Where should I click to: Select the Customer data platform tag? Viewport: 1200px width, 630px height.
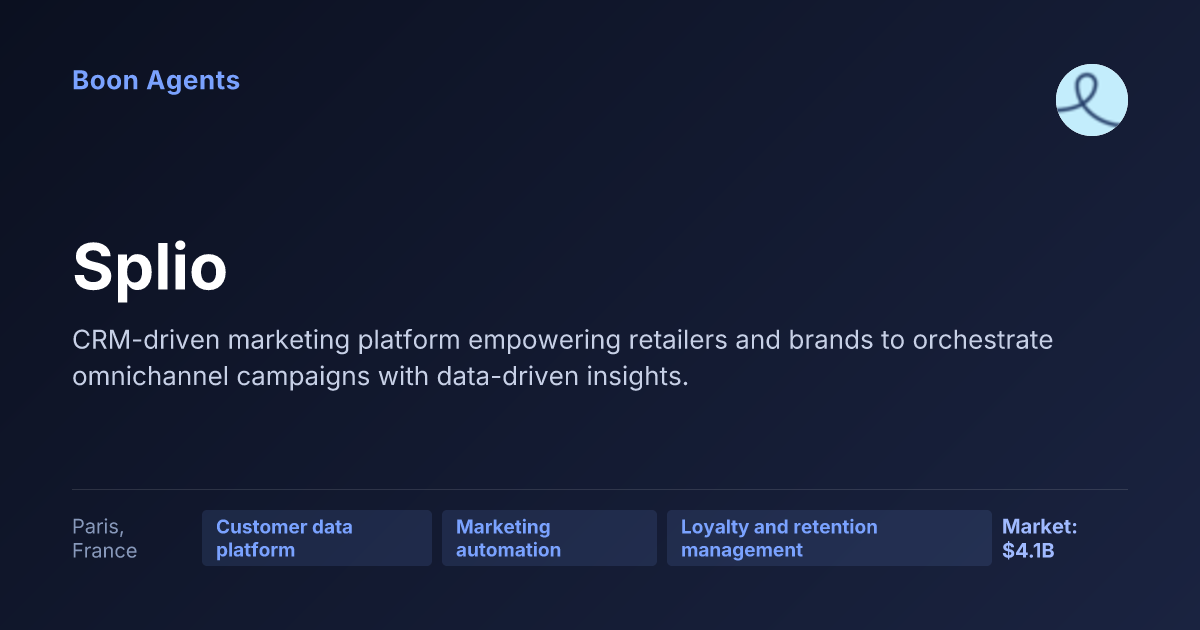(x=317, y=538)
